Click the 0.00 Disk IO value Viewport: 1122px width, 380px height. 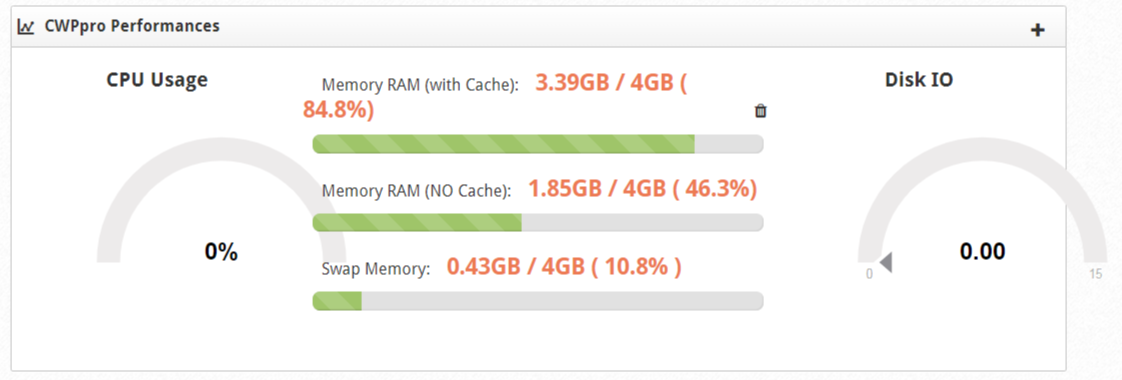point(982,251)
